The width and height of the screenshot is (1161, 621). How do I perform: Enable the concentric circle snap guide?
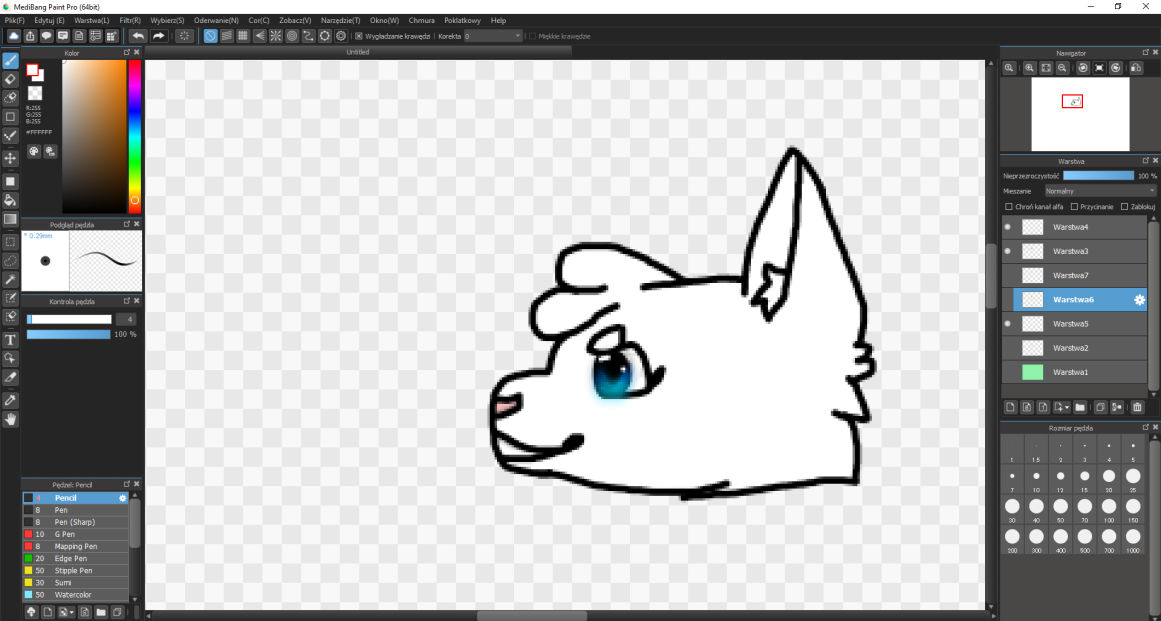coord(292,36)
